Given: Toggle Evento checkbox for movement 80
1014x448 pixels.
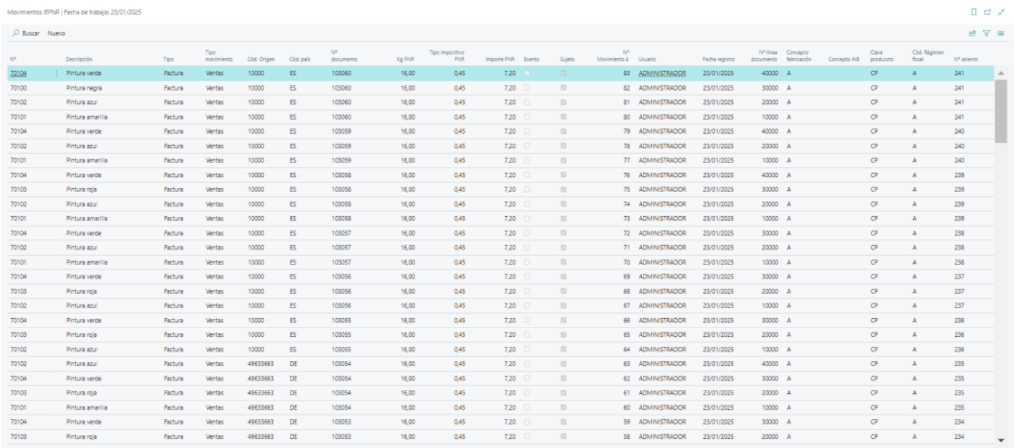Looking at the screenshot, I should pyautogui.click(x=527, y=117).
